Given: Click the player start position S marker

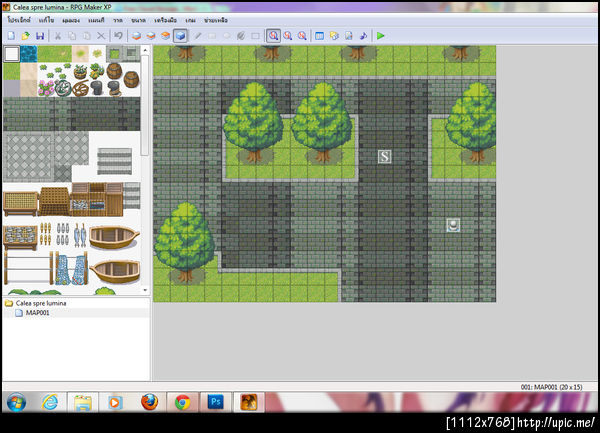Looking at the screenshot, I should [x=385, y=156].
